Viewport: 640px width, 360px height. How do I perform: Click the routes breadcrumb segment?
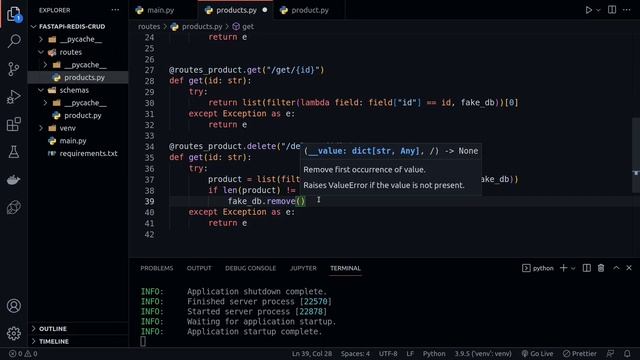pyautogui.click(x=149, y=27)
